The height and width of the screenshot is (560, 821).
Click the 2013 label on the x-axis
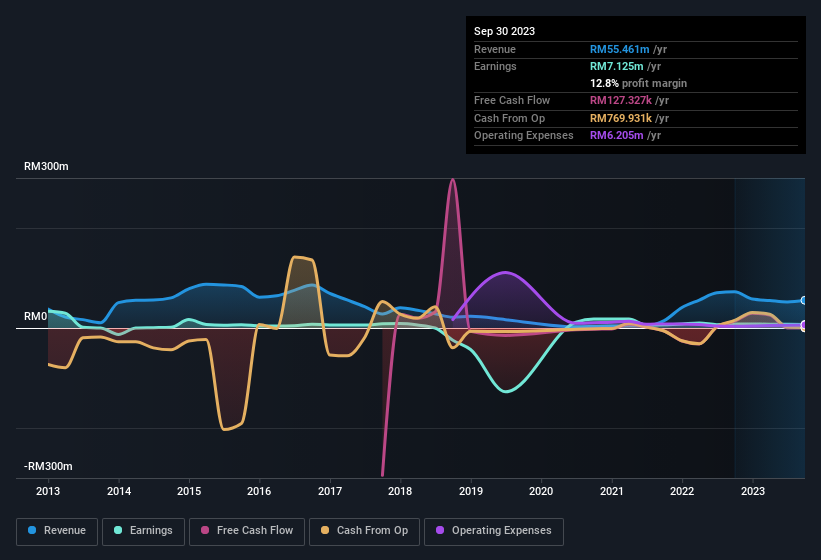coord(48,491)
